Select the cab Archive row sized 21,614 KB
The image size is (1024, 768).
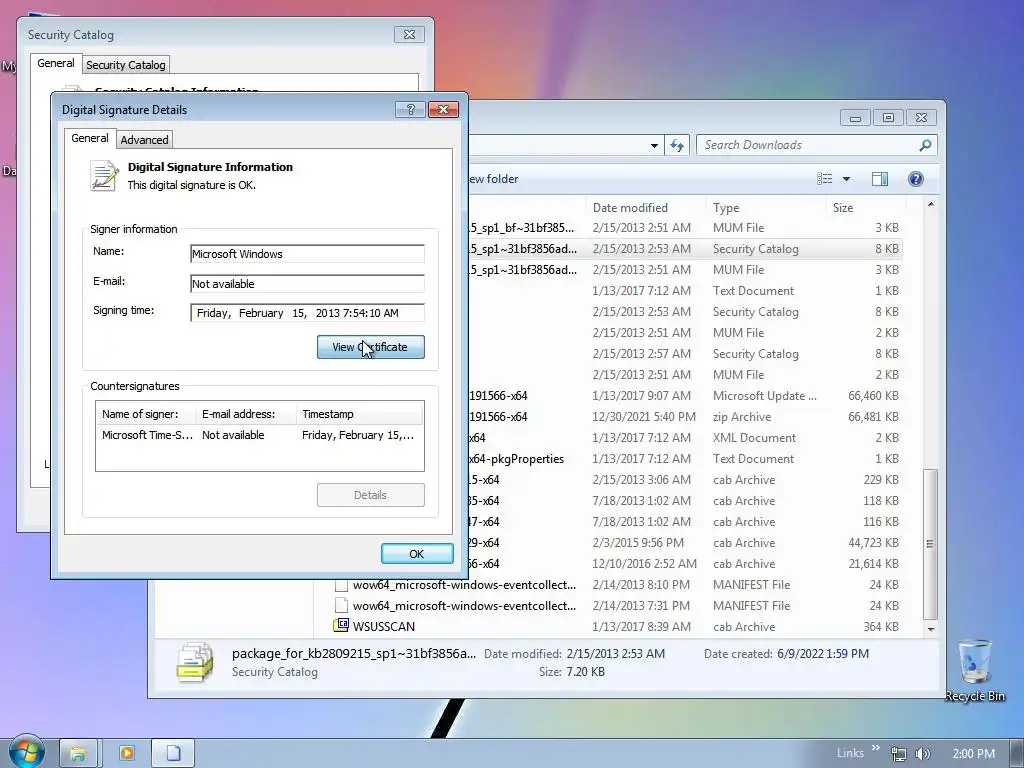686,564
